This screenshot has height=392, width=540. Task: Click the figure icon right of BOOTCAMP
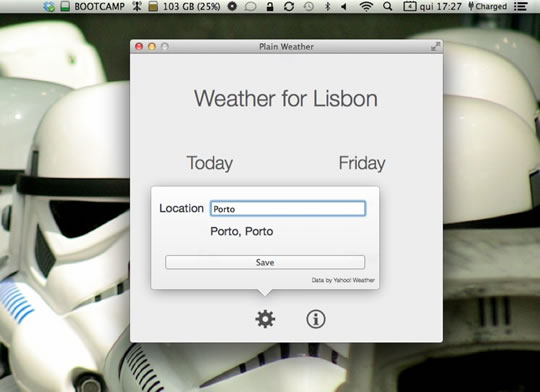tap(137, 6)
